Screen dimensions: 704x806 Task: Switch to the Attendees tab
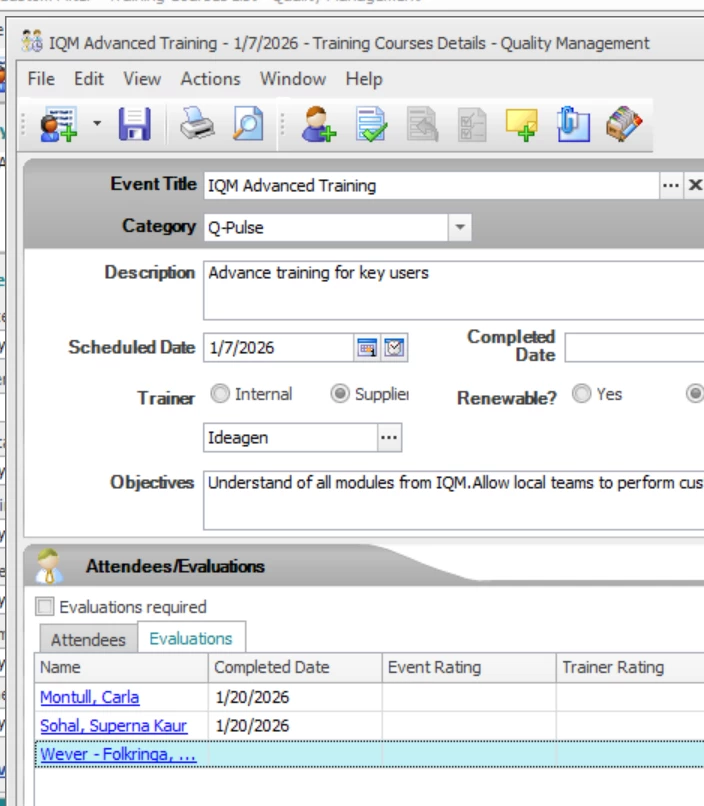click(88, 640)
